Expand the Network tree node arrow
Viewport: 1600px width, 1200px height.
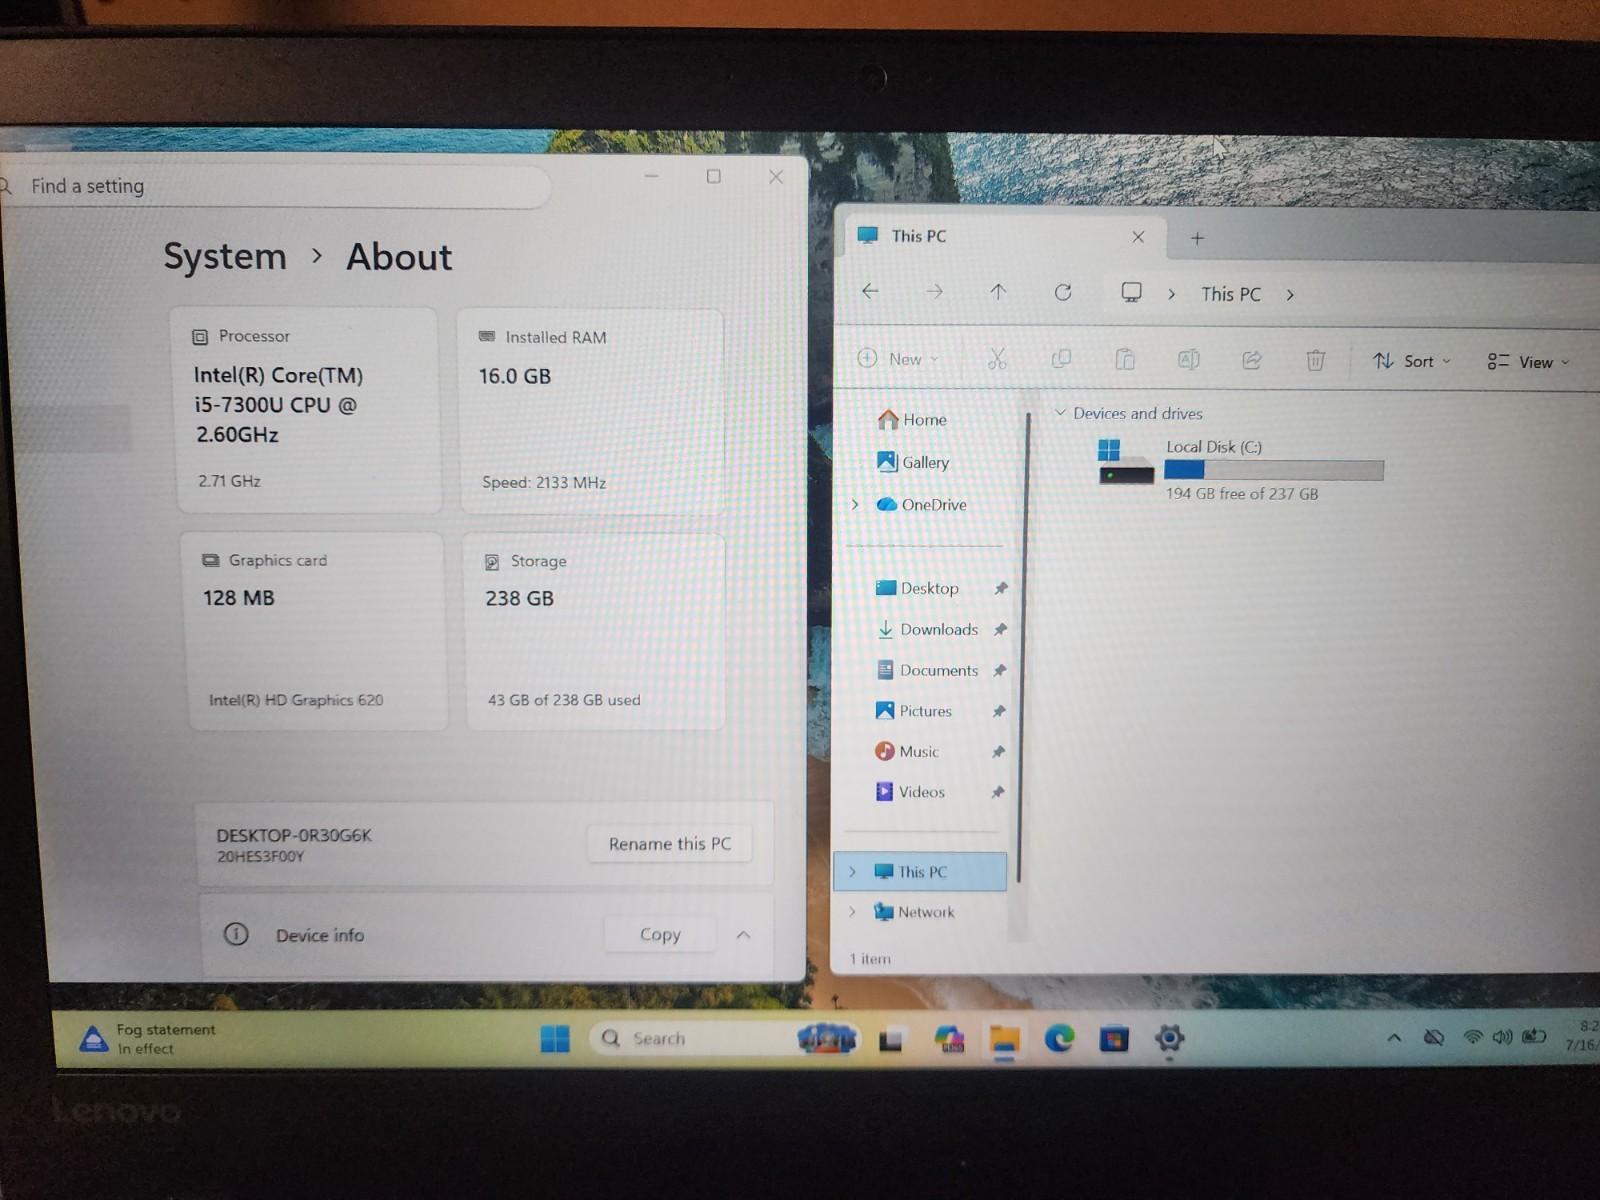click(x=852, y=911)
